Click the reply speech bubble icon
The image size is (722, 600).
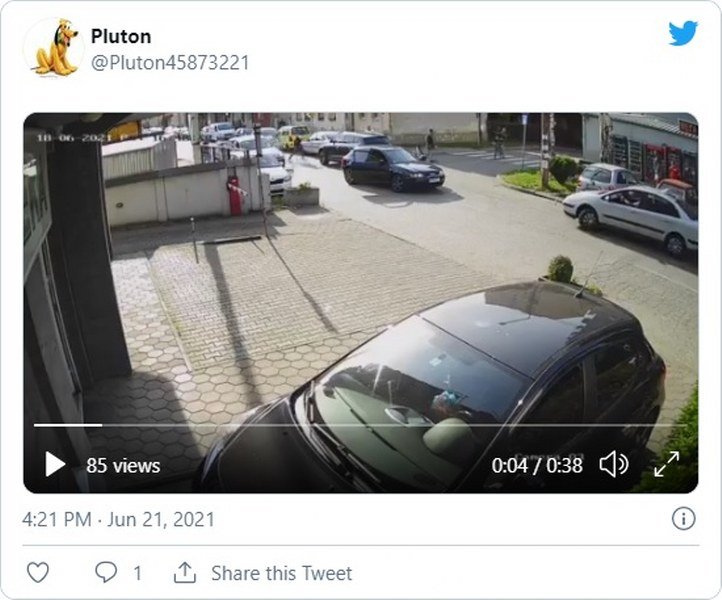tap(105, 573)
